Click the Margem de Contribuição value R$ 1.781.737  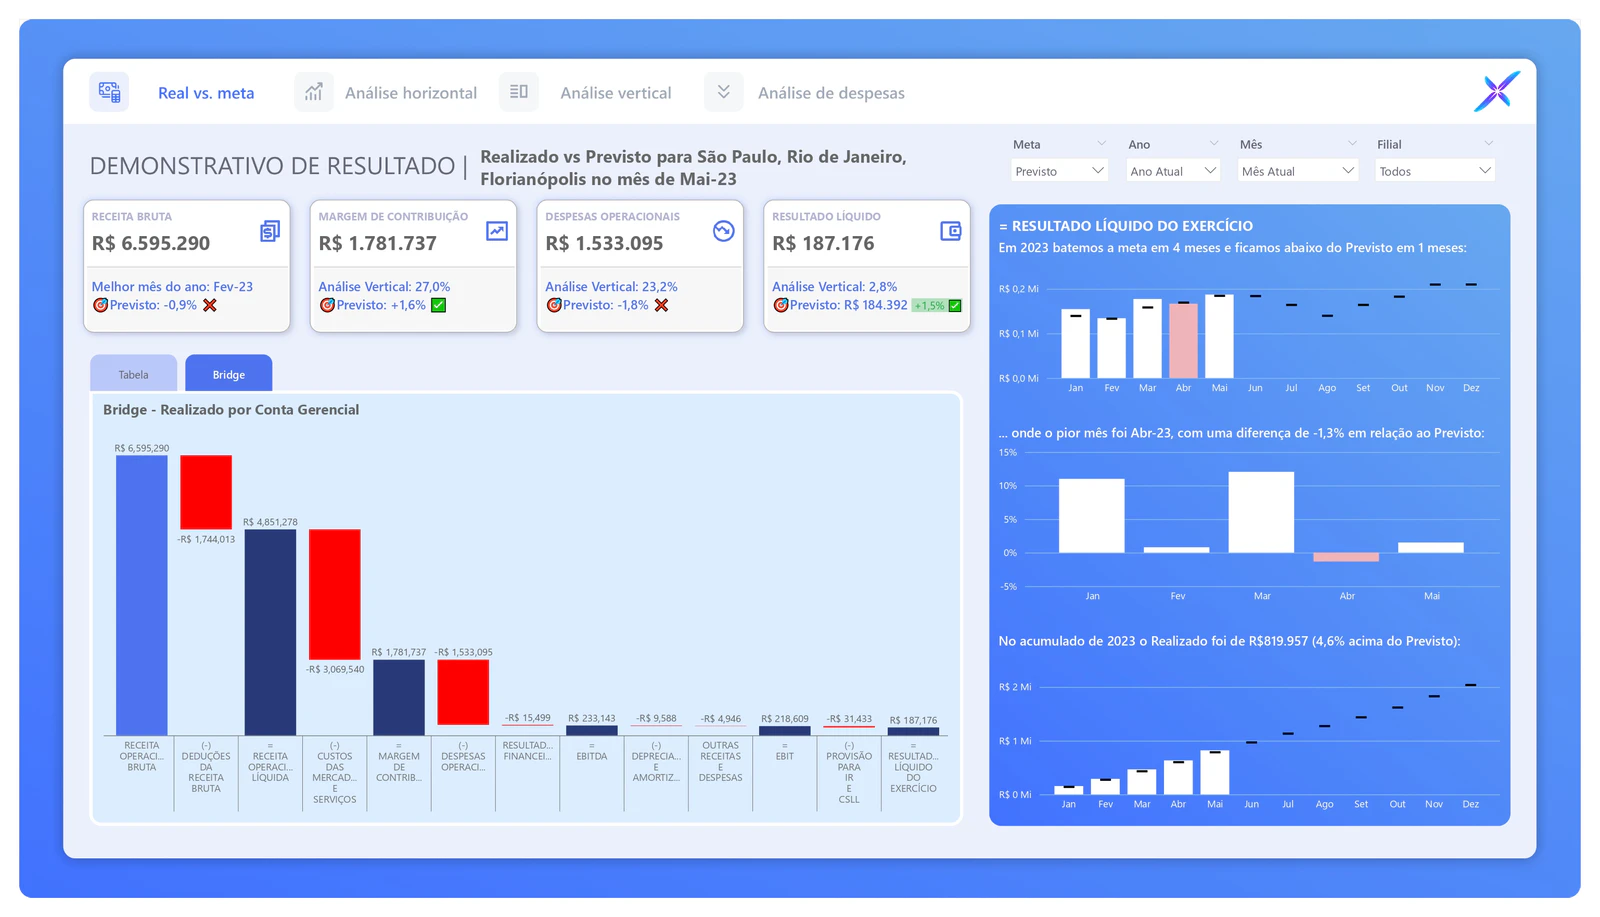click(378, 243)
